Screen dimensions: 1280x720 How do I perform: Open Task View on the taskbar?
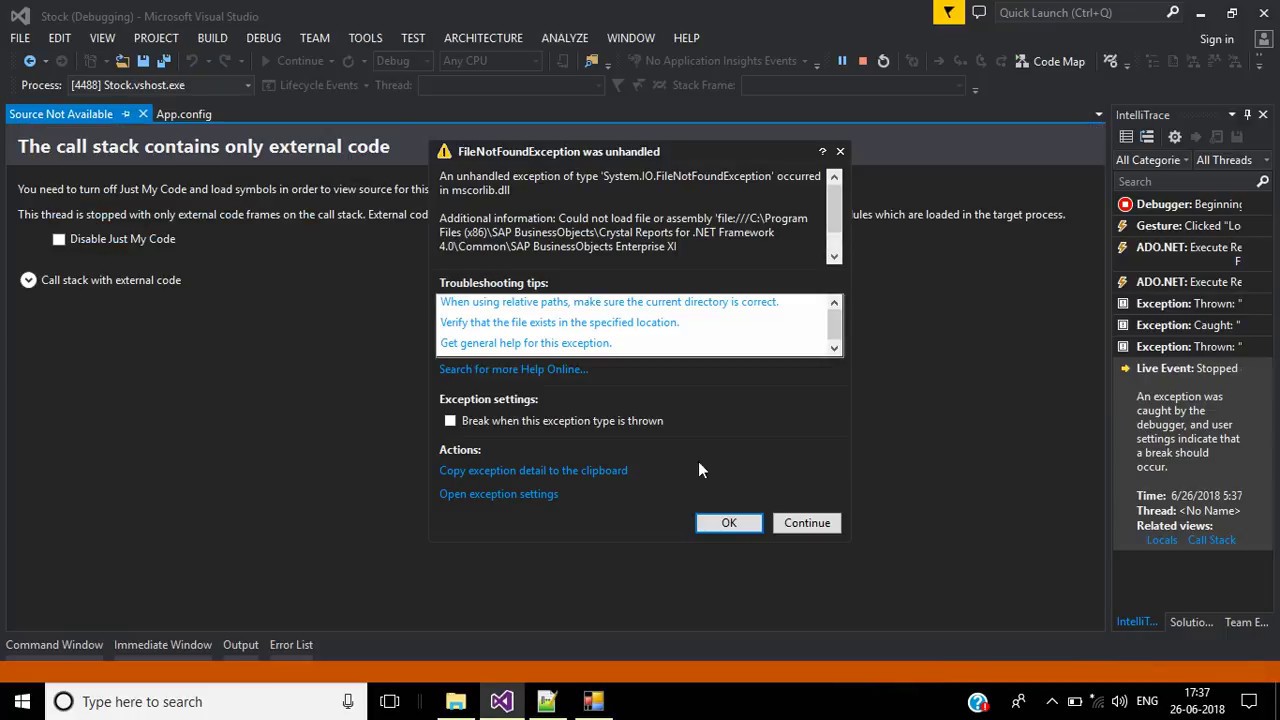pos(389,701)
